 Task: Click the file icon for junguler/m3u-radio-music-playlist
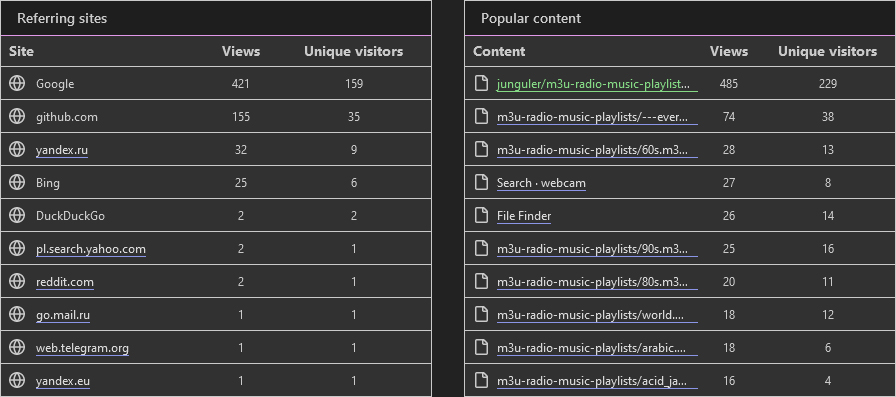point(482,83)
